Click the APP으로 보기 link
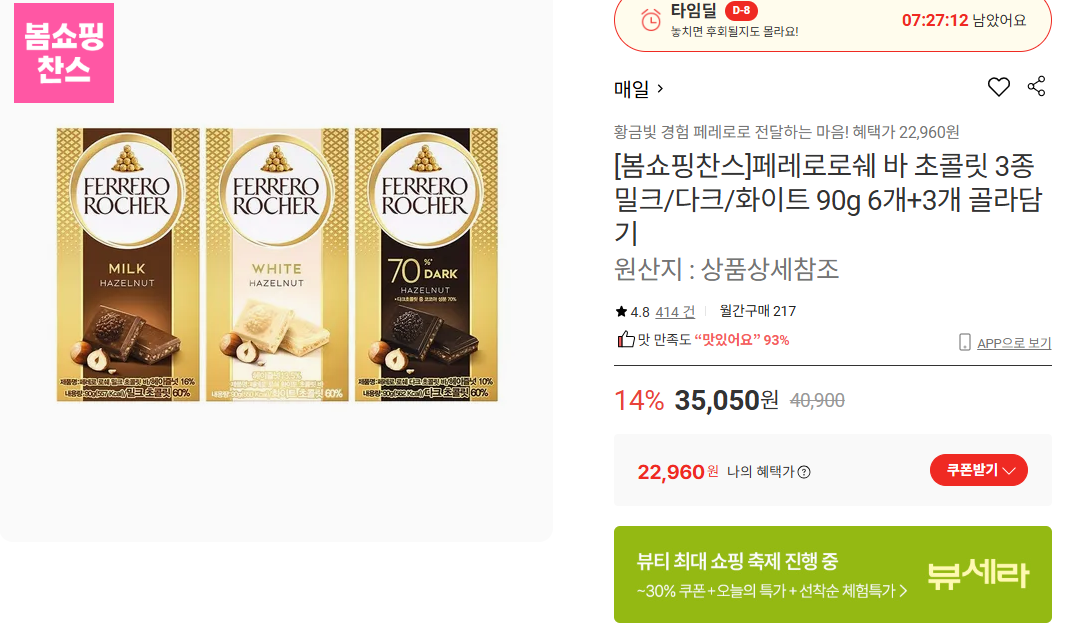This screenshot has height=633, width=1085. (1014, 343)
